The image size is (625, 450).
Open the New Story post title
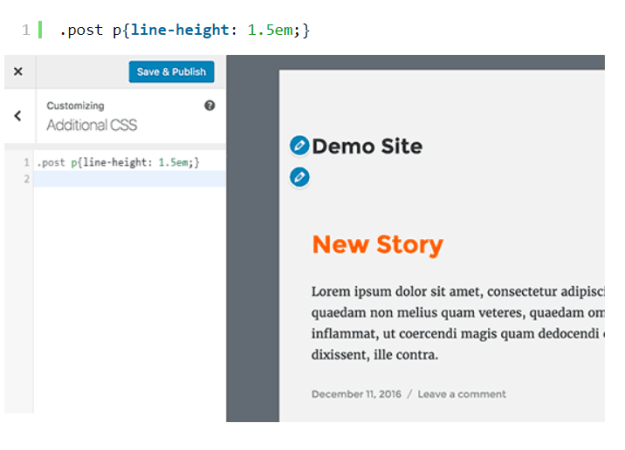coord(377,244)
